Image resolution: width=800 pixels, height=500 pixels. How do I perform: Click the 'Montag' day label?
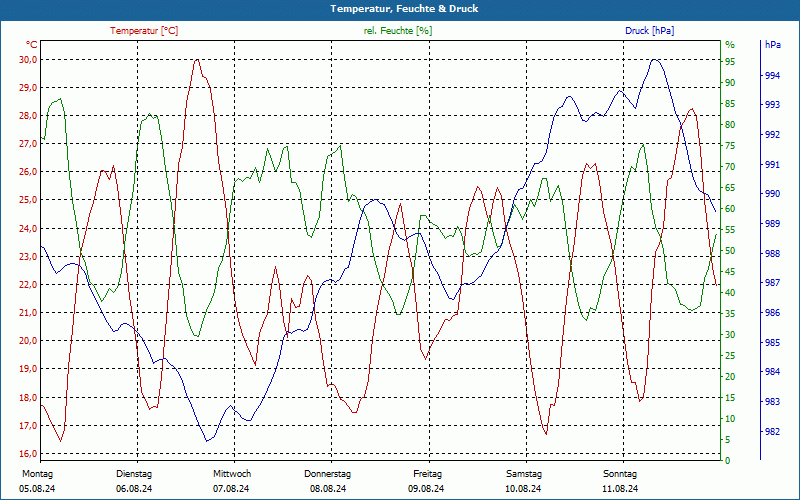(37, 474)
